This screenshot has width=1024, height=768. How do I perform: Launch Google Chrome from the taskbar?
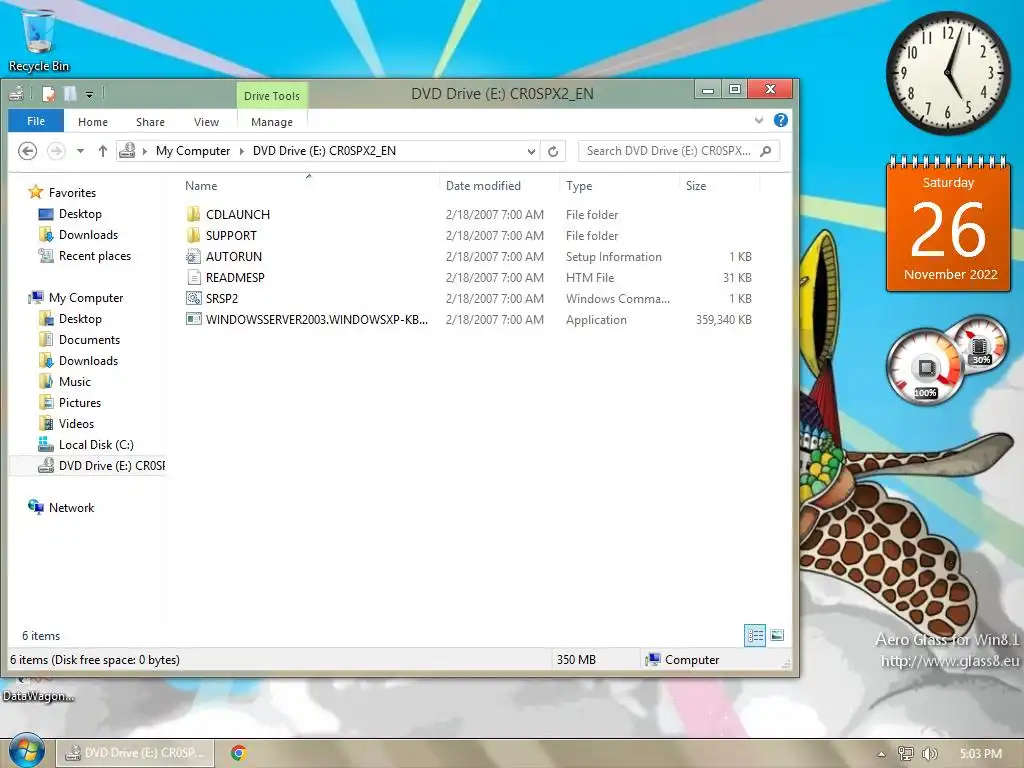point(238,754)
